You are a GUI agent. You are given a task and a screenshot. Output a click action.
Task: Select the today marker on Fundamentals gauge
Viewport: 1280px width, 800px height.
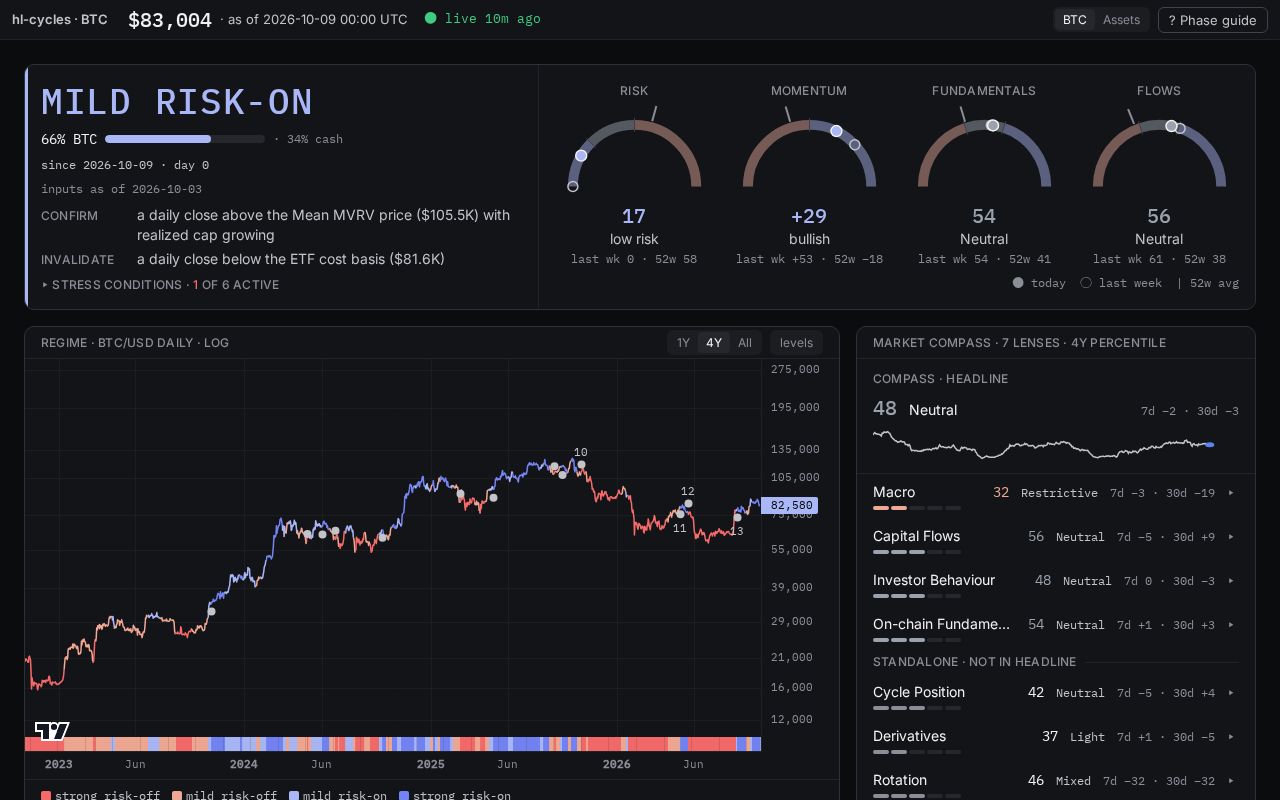tap(992, 125)
